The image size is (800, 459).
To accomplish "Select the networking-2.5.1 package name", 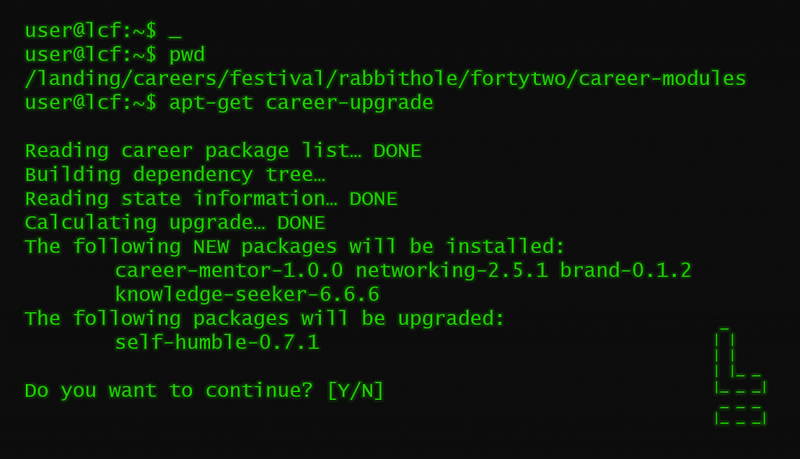I will coord(452,271).
